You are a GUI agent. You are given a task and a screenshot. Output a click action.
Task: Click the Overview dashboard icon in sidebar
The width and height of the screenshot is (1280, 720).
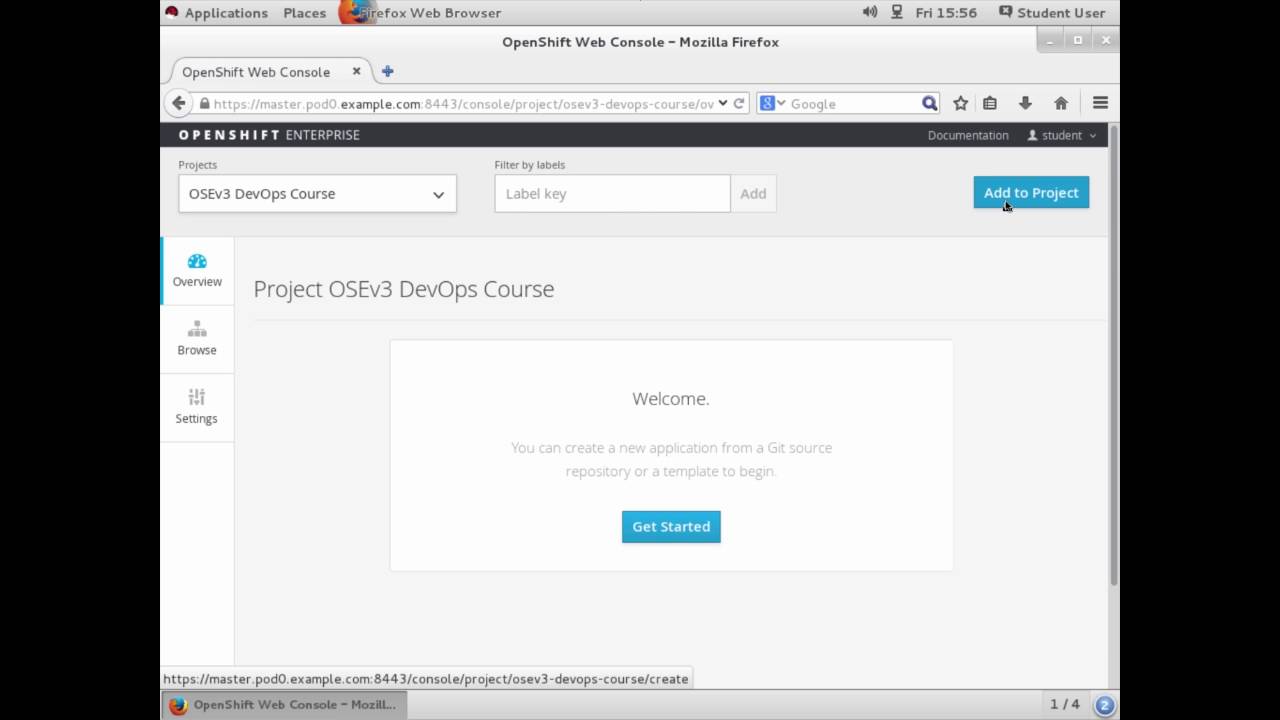click(x=197, y=262)
